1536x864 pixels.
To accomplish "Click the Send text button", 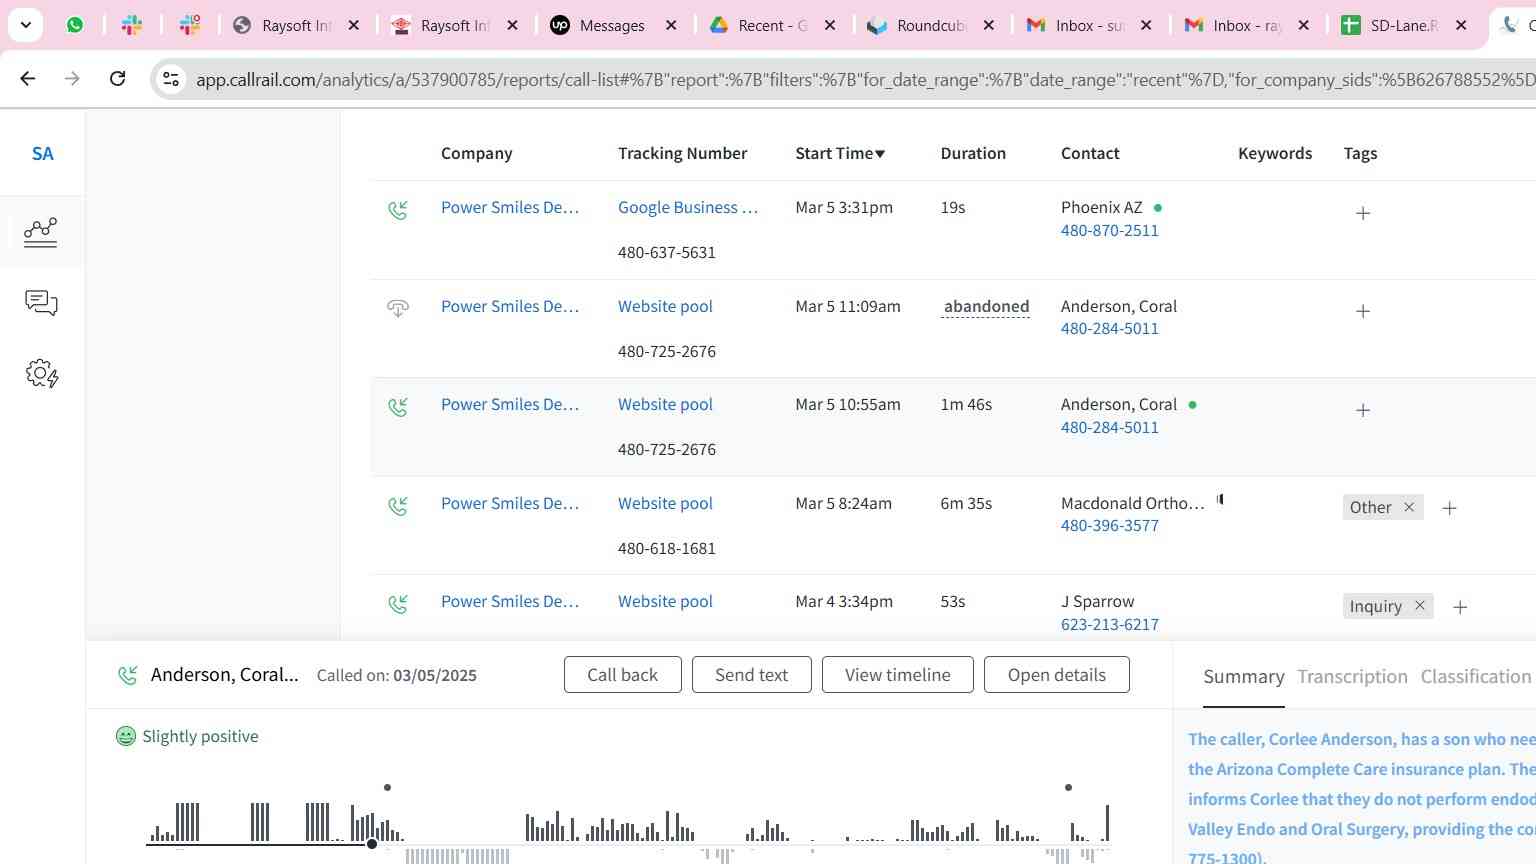I will point(751,675).
